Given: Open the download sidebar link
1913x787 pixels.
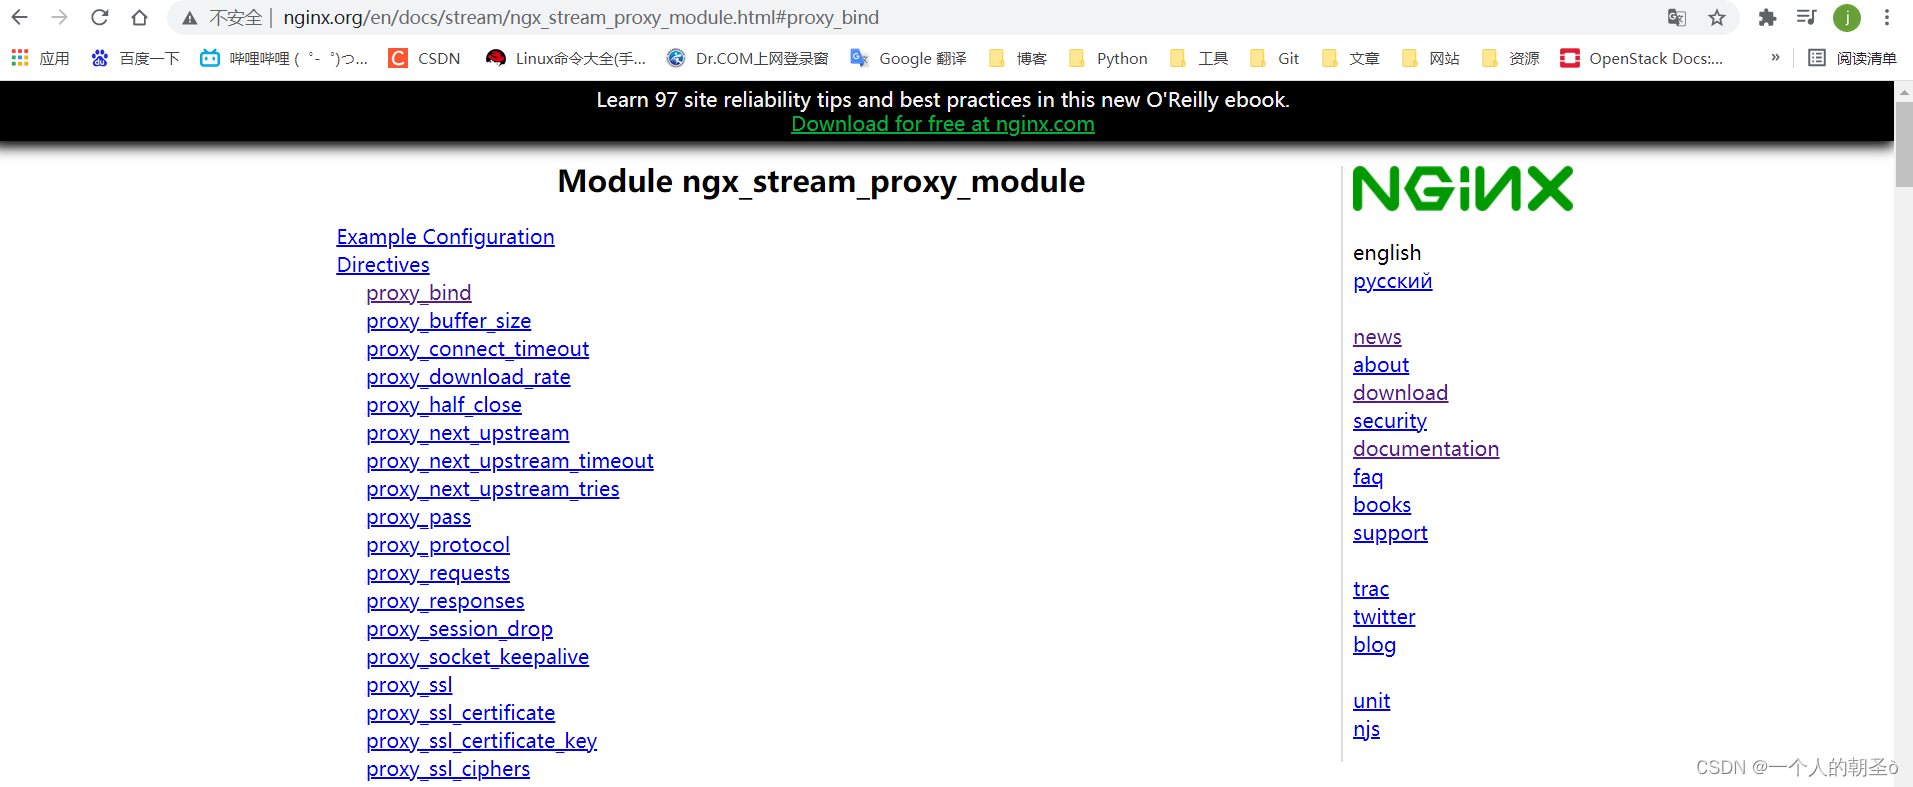Looking at the screenshot, I should coord(1400,393).
